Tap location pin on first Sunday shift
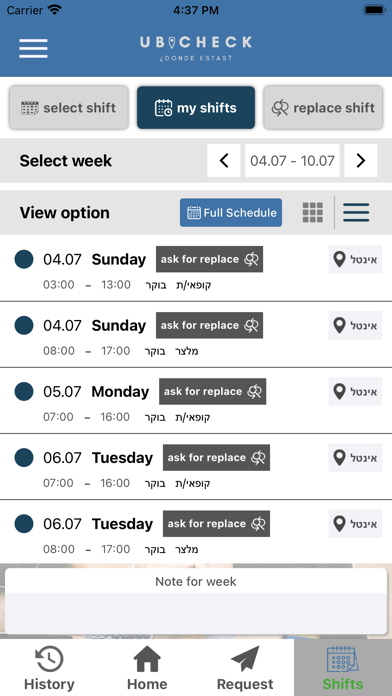Image resolution: width=392 pixels, height=696 pixels. point(340,259)
